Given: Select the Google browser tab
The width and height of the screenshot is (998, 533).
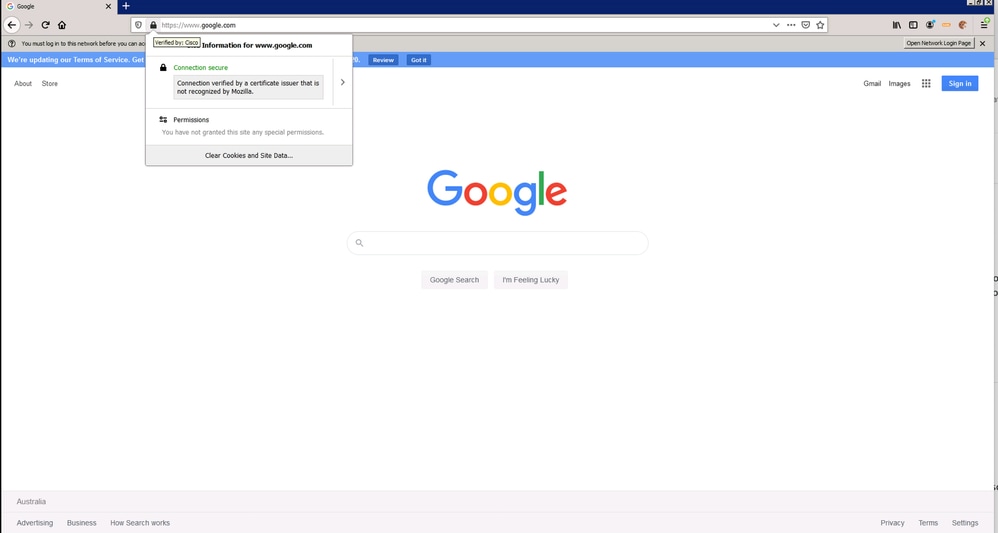Looking at the screenshot, I should (59, 6).
